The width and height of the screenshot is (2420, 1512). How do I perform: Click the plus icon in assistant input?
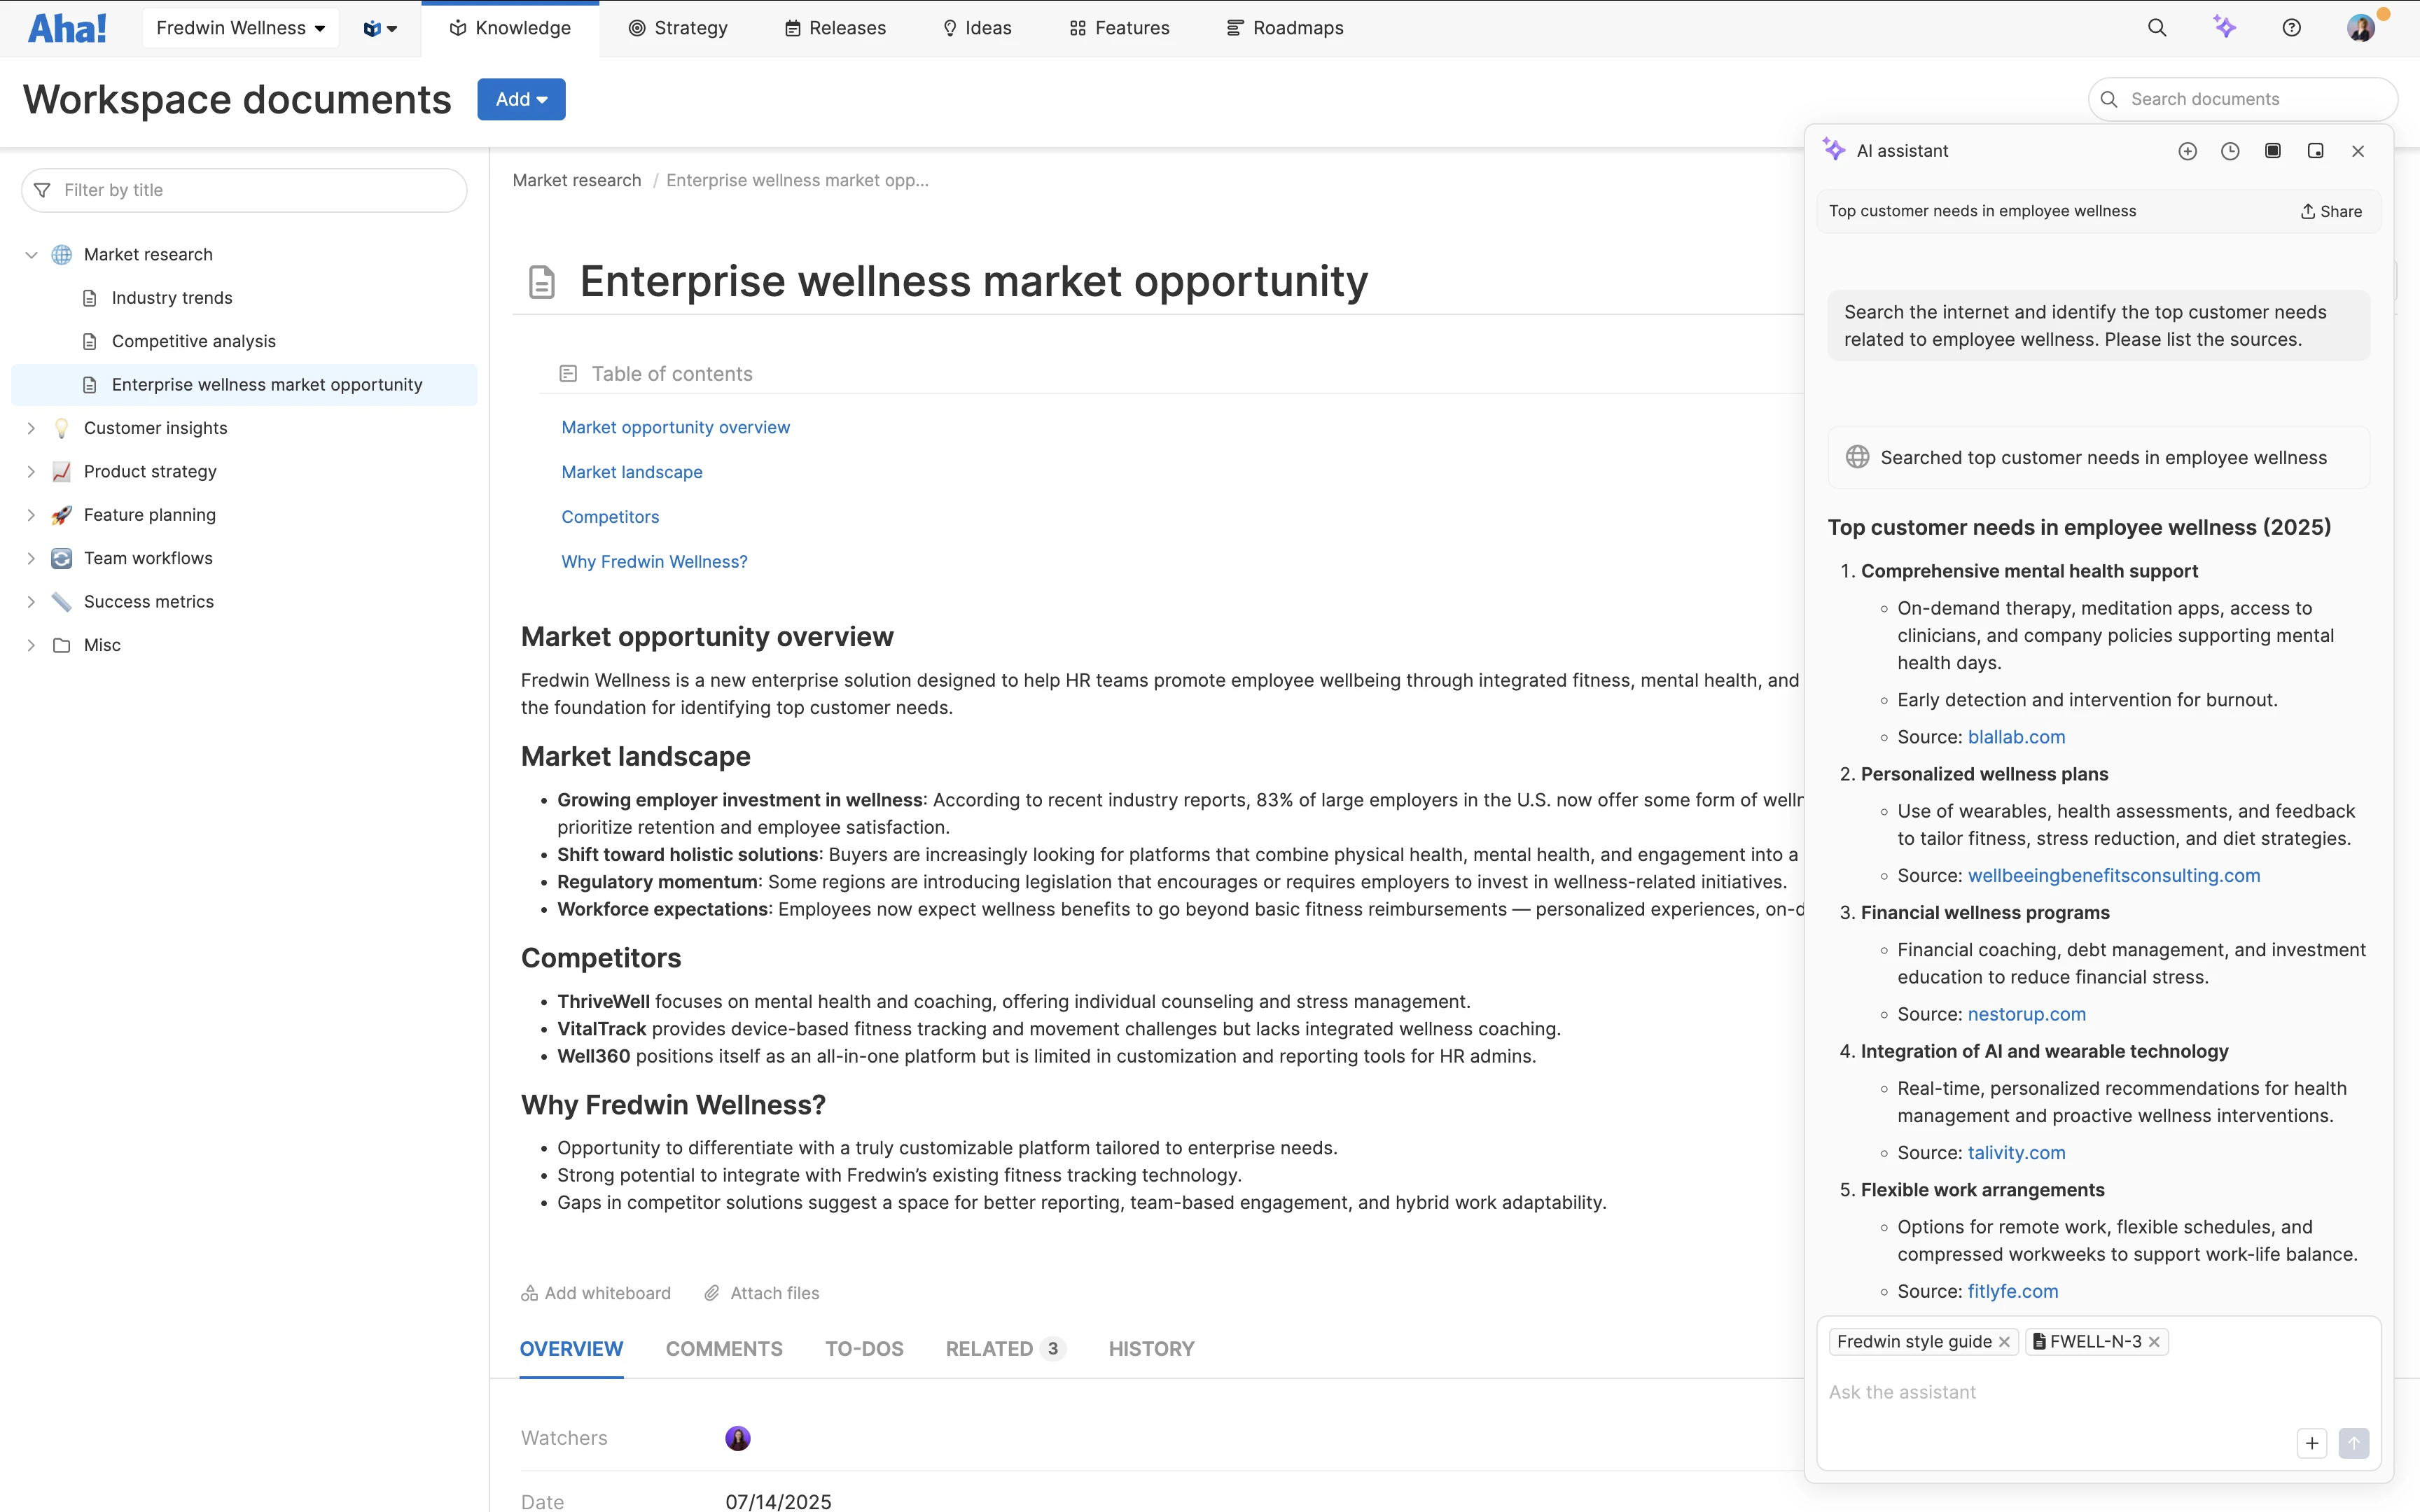(x=2312, y=1443)
